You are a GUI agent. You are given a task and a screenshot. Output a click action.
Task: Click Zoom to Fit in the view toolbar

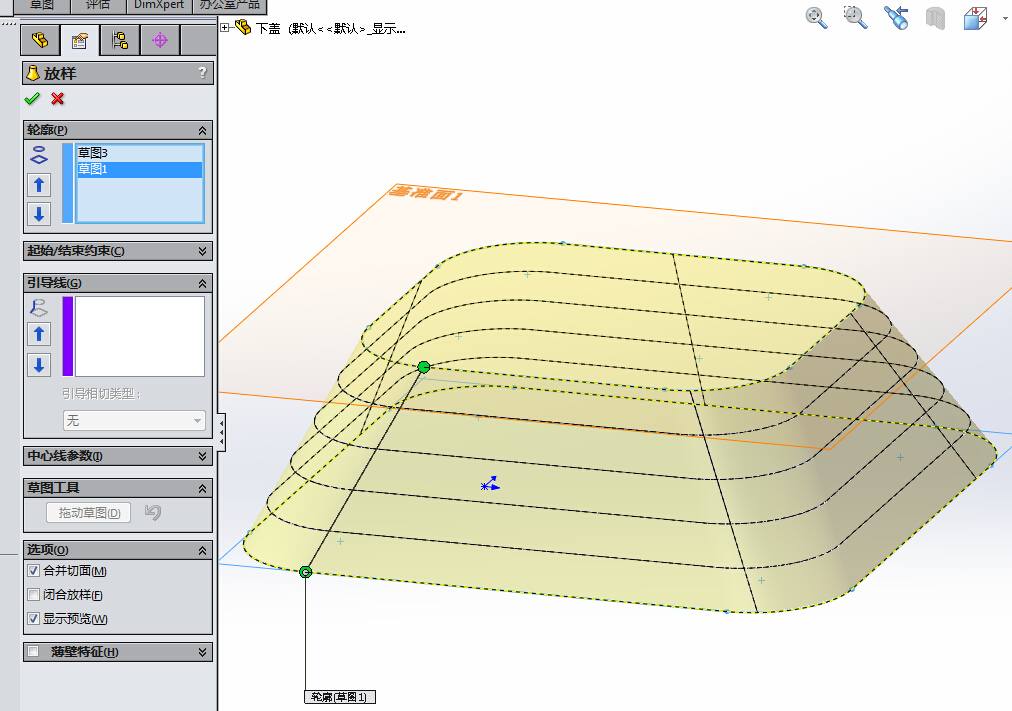[816, 17]
